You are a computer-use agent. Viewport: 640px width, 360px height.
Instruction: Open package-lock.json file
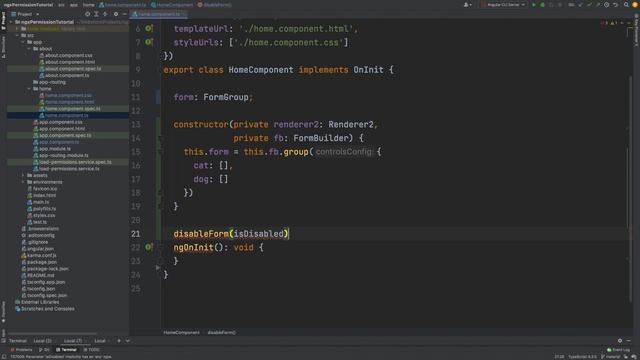(x=45, y=269)
